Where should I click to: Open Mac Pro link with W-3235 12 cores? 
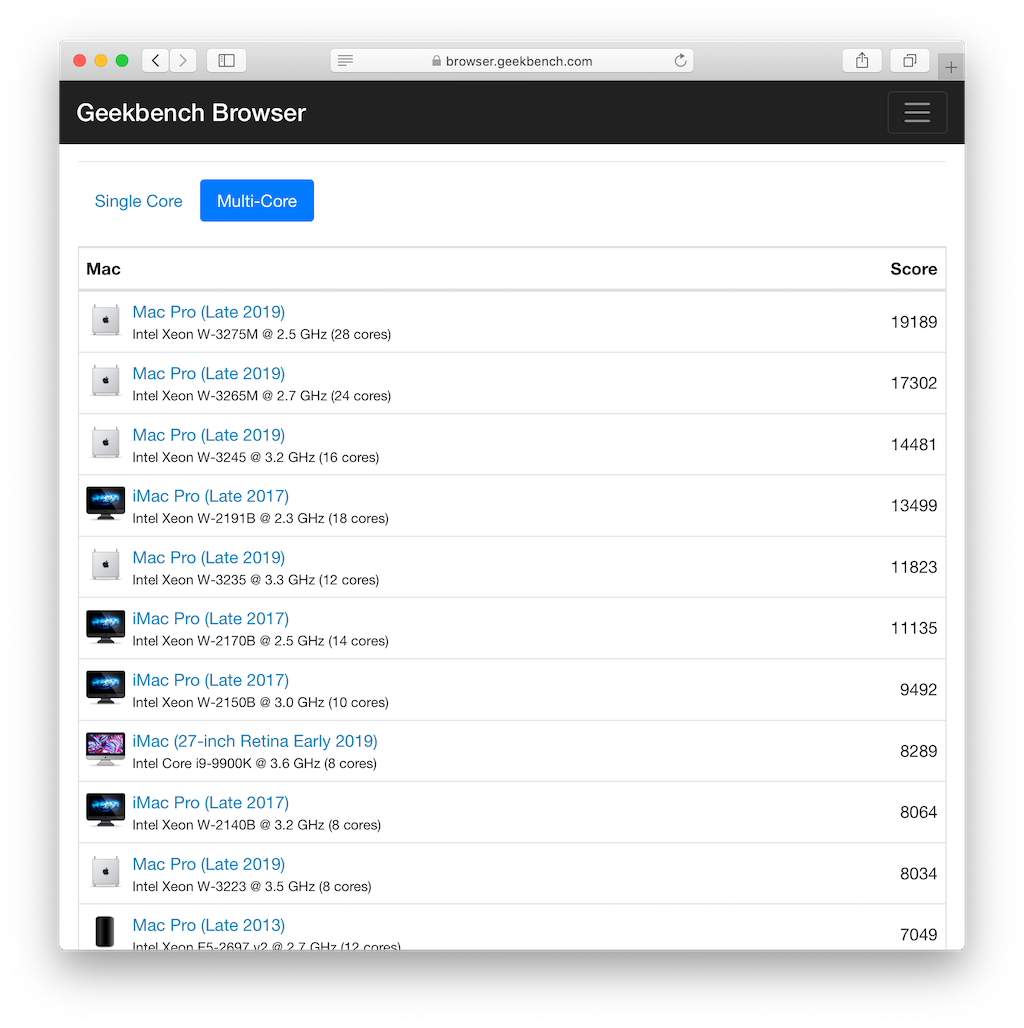pyautogui.click(x=208, y=558)
